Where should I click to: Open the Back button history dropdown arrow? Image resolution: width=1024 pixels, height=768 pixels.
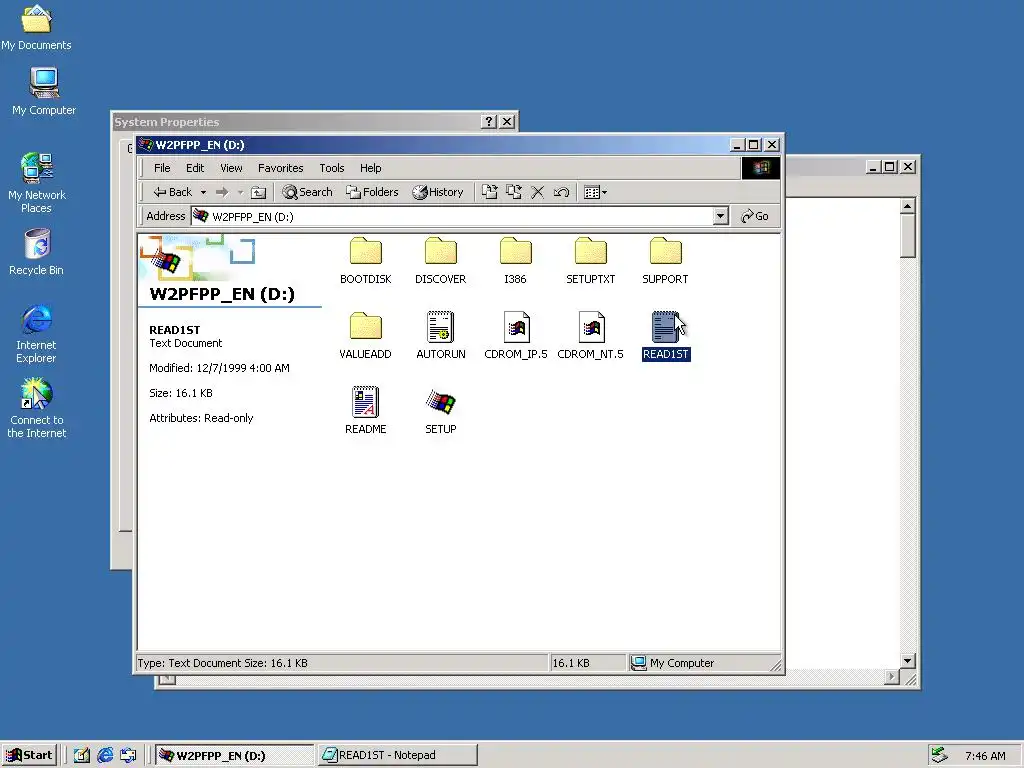tap(203, 192)
